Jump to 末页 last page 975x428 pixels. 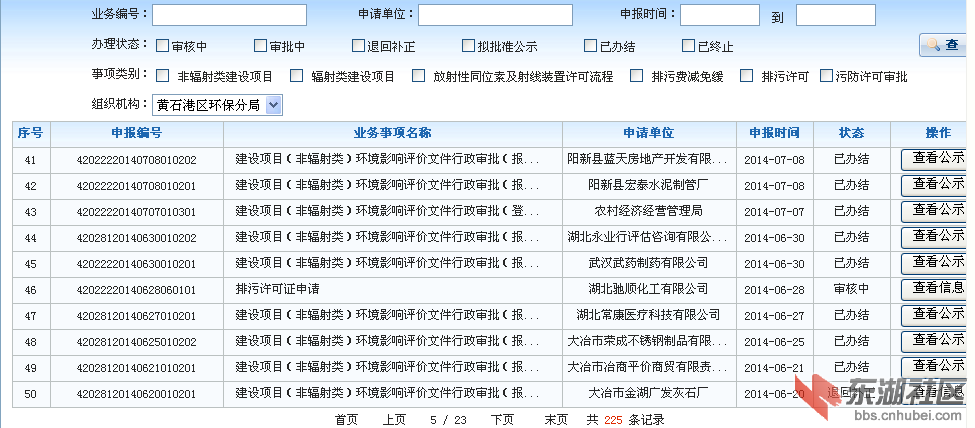557,420
